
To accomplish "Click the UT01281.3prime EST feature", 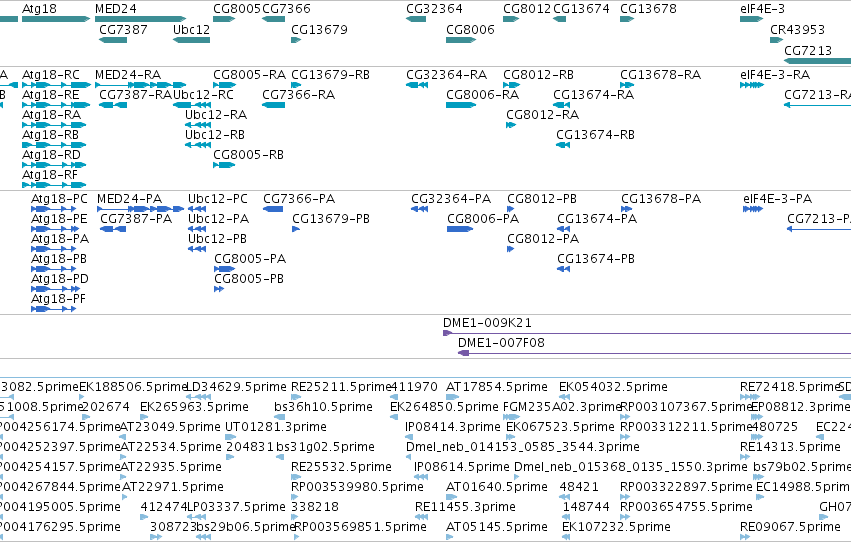I will (231, 437).
